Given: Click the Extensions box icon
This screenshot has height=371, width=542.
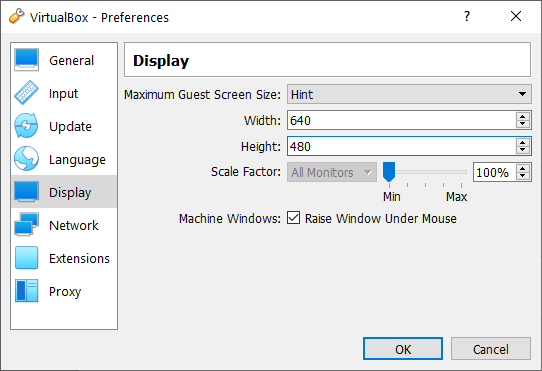Looking at the screenshot, I should tap(26, 258).
